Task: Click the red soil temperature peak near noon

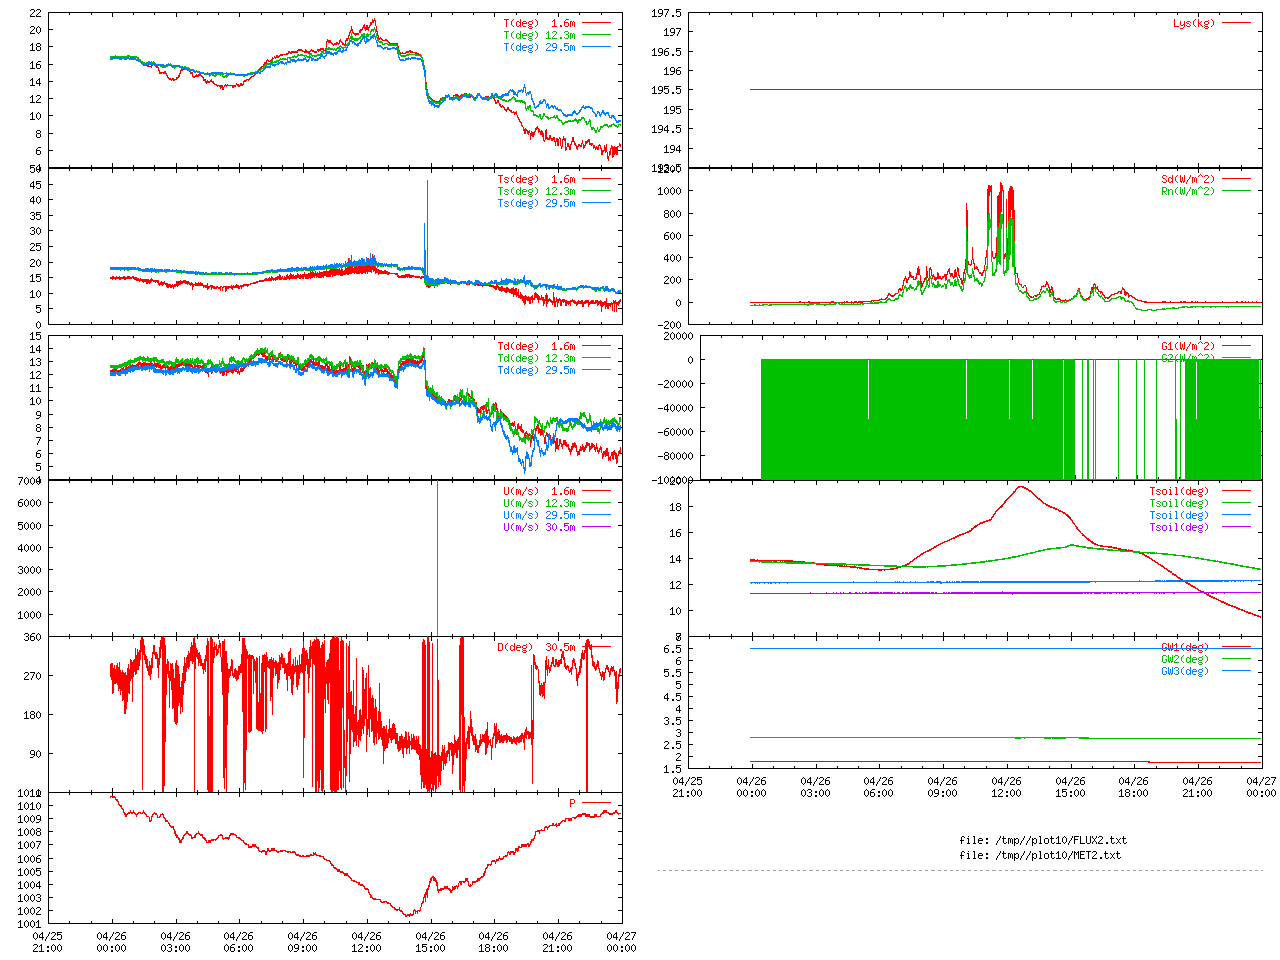Action: coord(1021,487)
